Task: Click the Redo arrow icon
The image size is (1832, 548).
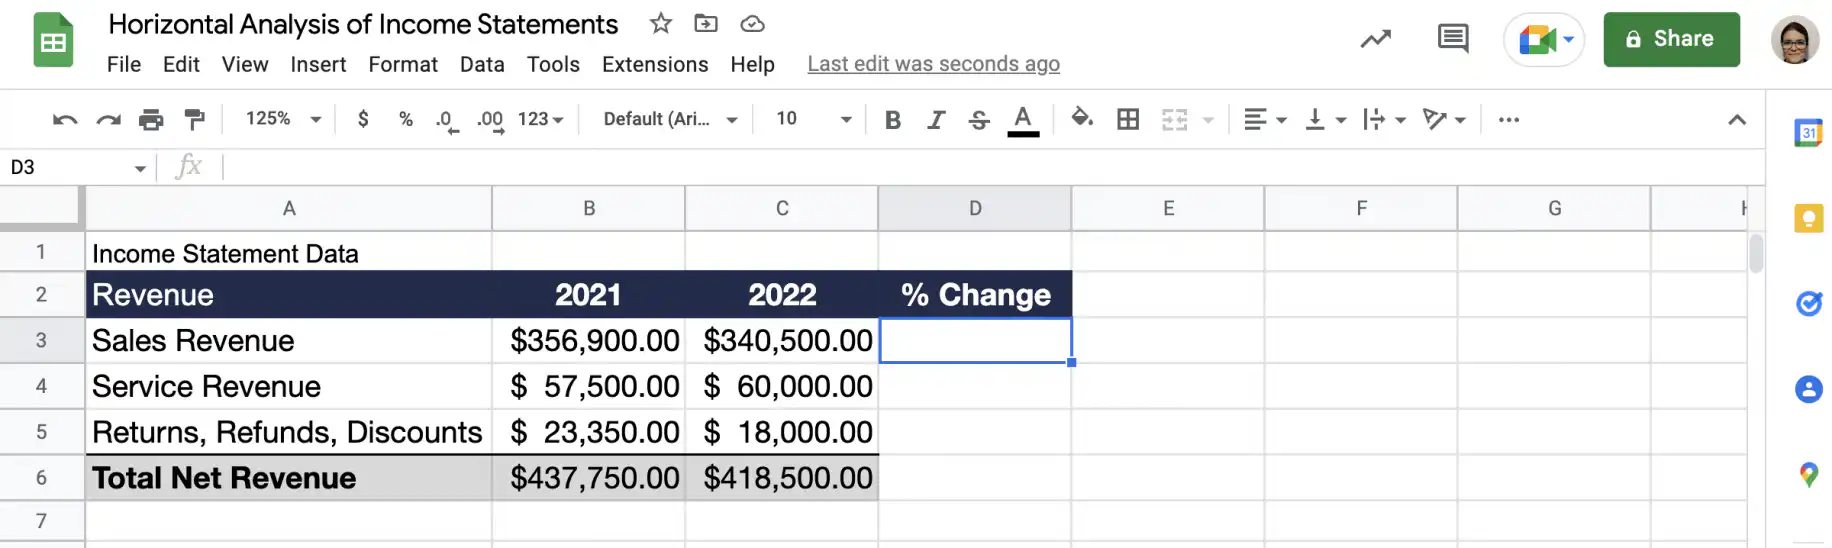Action: coord(108,120)
